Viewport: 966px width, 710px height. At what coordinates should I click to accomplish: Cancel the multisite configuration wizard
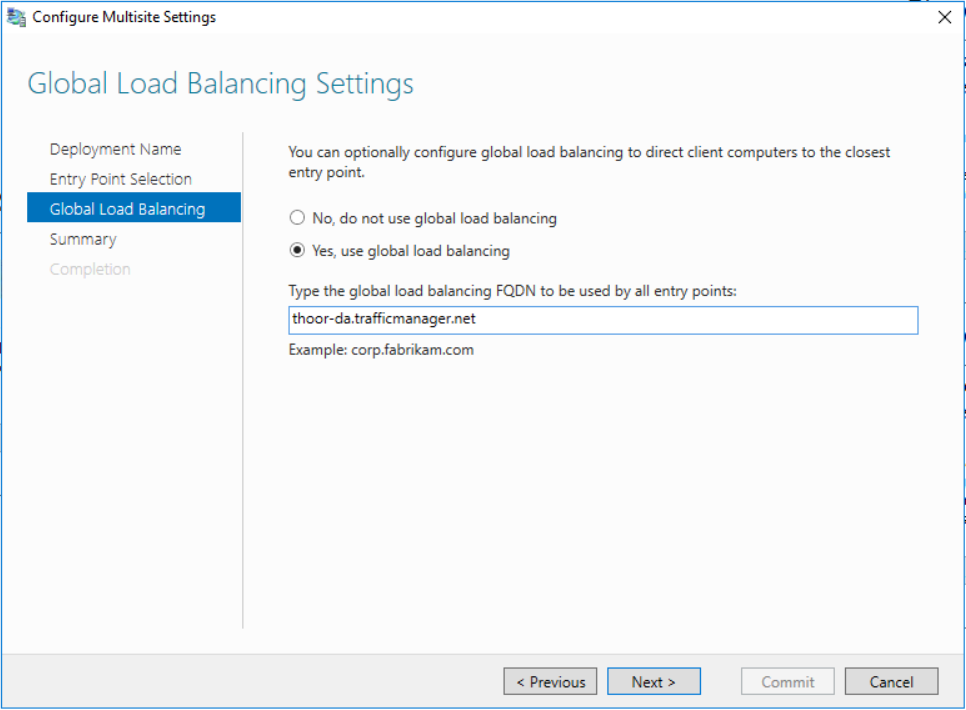pyautogui.click(x=891, y=682)
